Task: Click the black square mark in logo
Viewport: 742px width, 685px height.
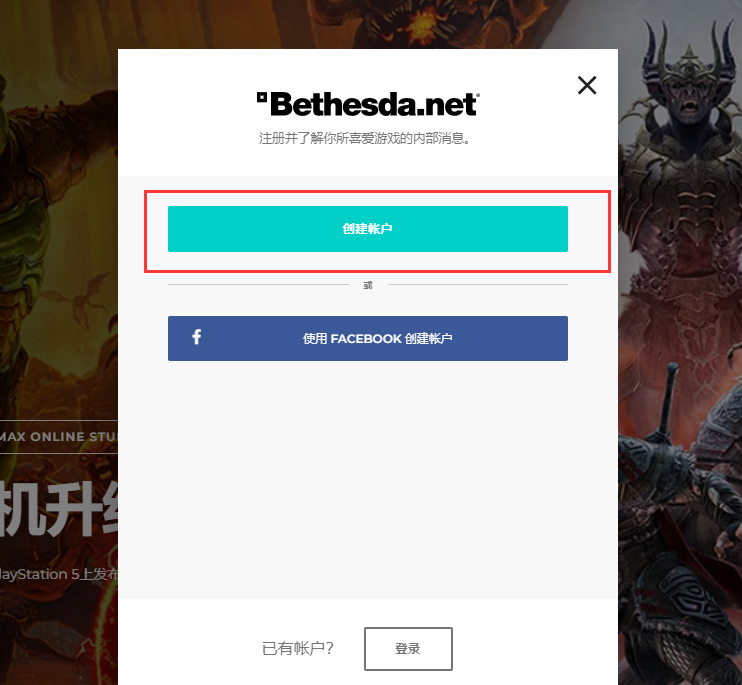Action: coord(262,97)
